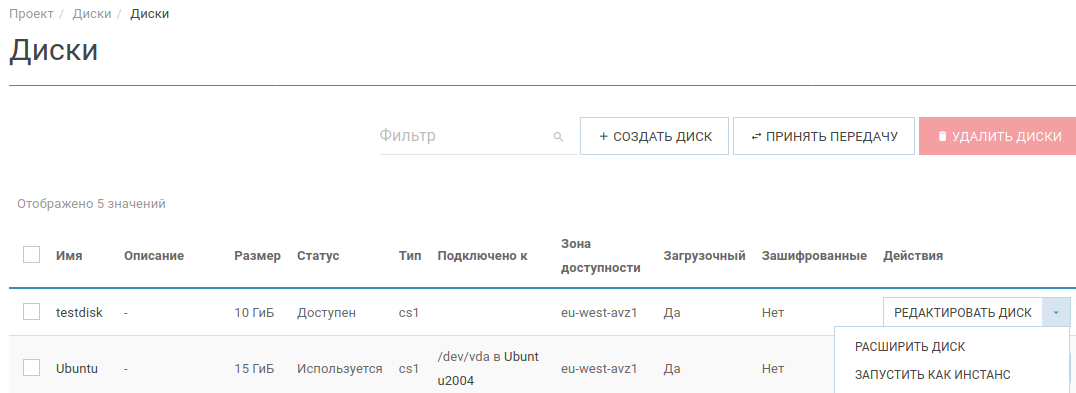Collapse the dropdown arrow next to Редактировать диск
Image resolution: width=1076 pixels, height=393 pixels.
click(x=1055, y=313)
